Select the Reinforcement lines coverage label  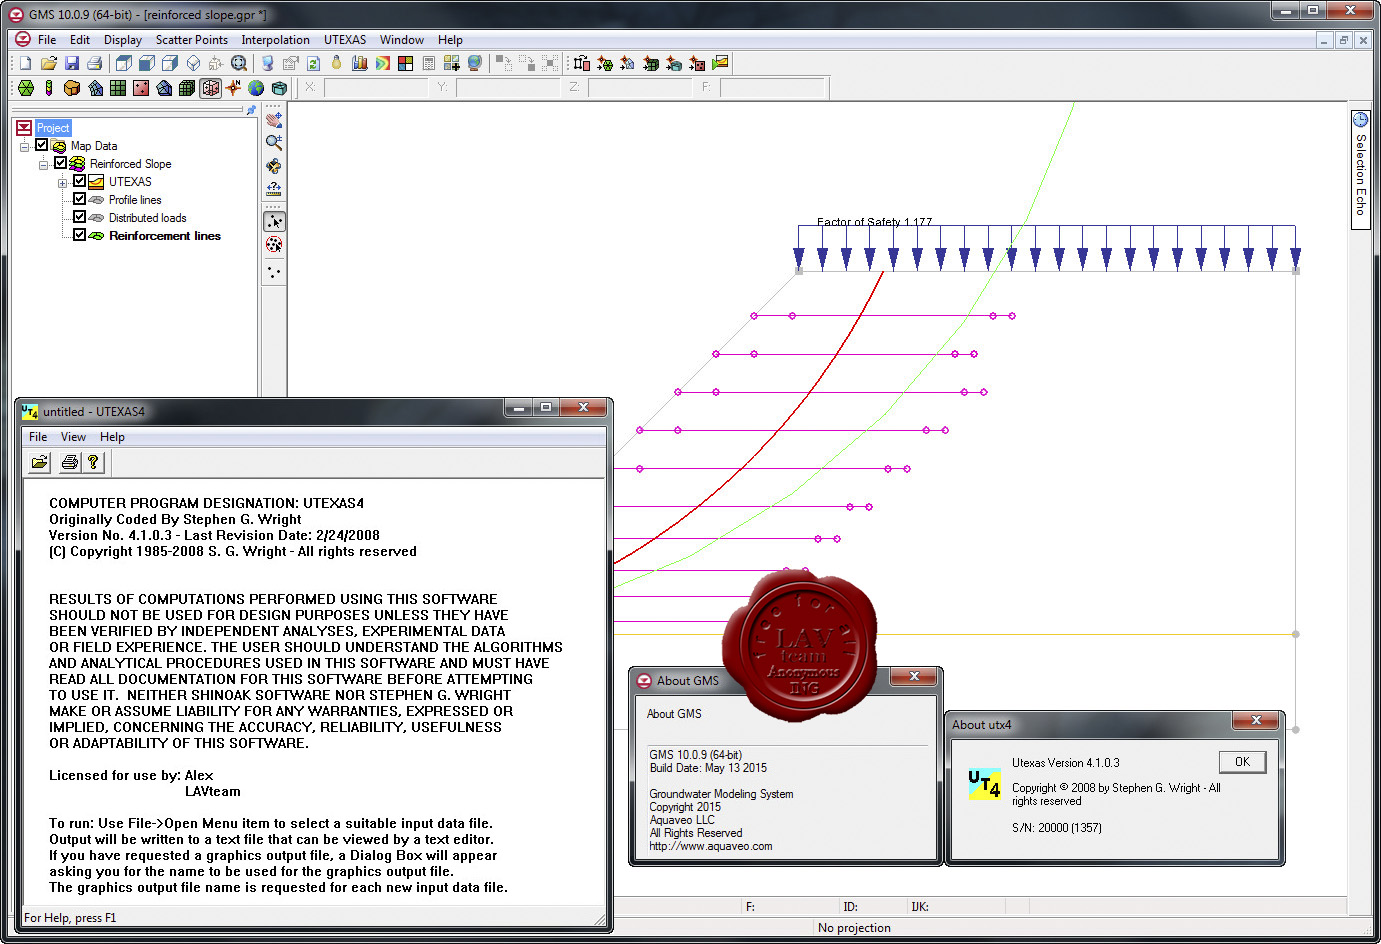point(165,236)
